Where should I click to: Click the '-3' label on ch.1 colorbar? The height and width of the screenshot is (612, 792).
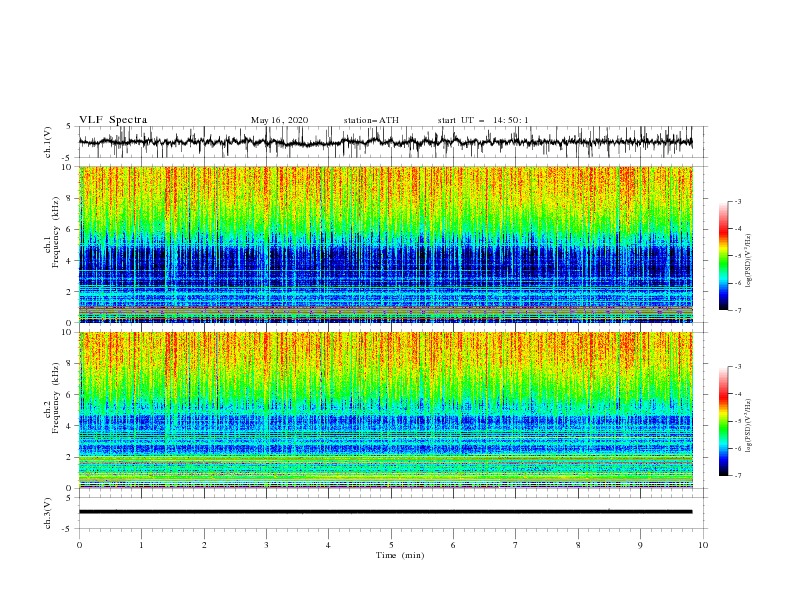point(737,201)
